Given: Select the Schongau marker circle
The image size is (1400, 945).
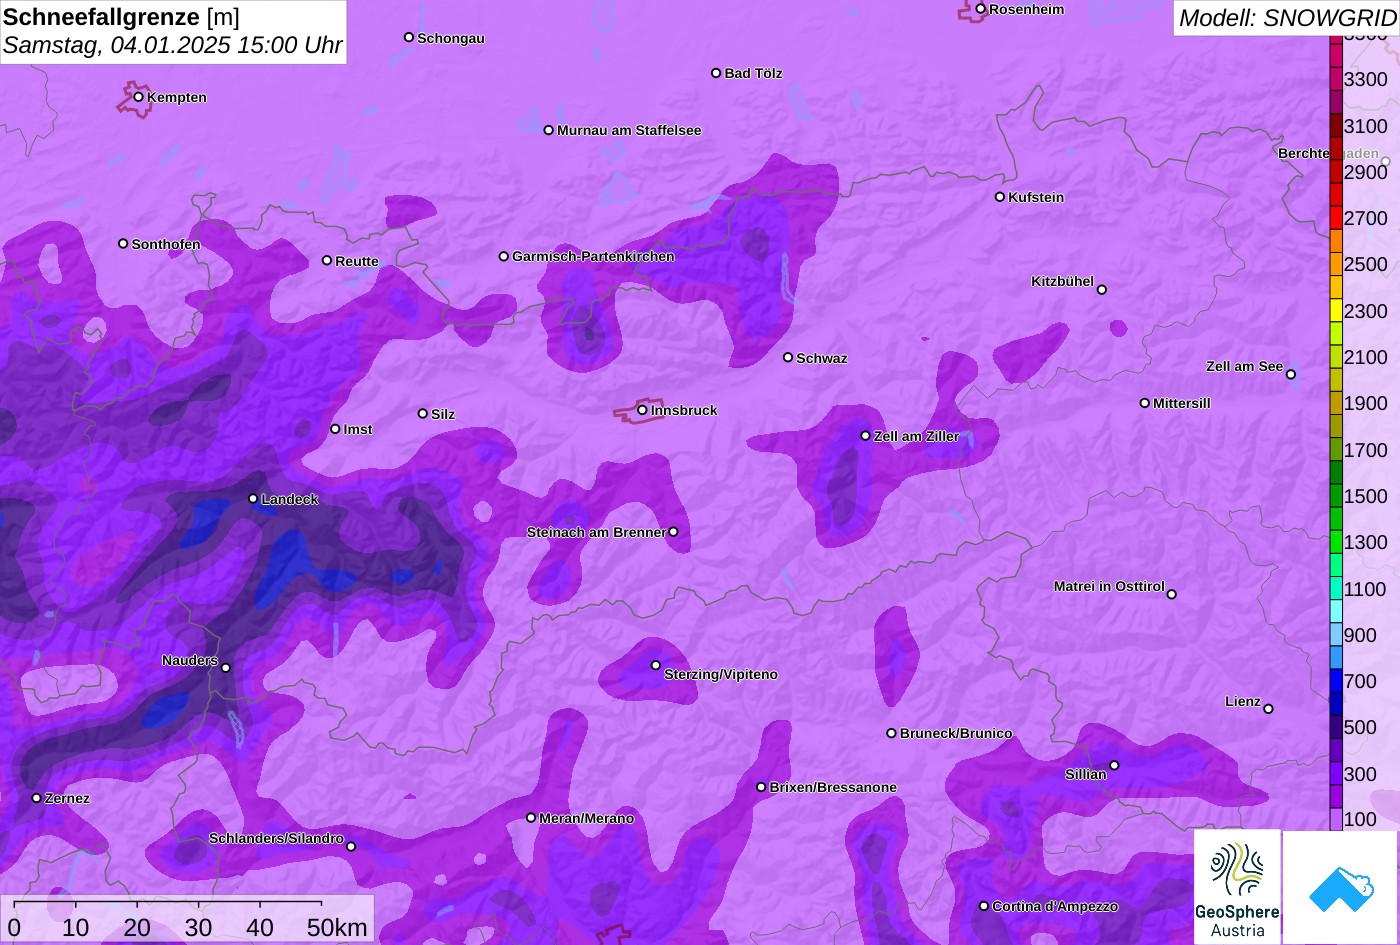Looking at the screenshot, I should 408,37.
